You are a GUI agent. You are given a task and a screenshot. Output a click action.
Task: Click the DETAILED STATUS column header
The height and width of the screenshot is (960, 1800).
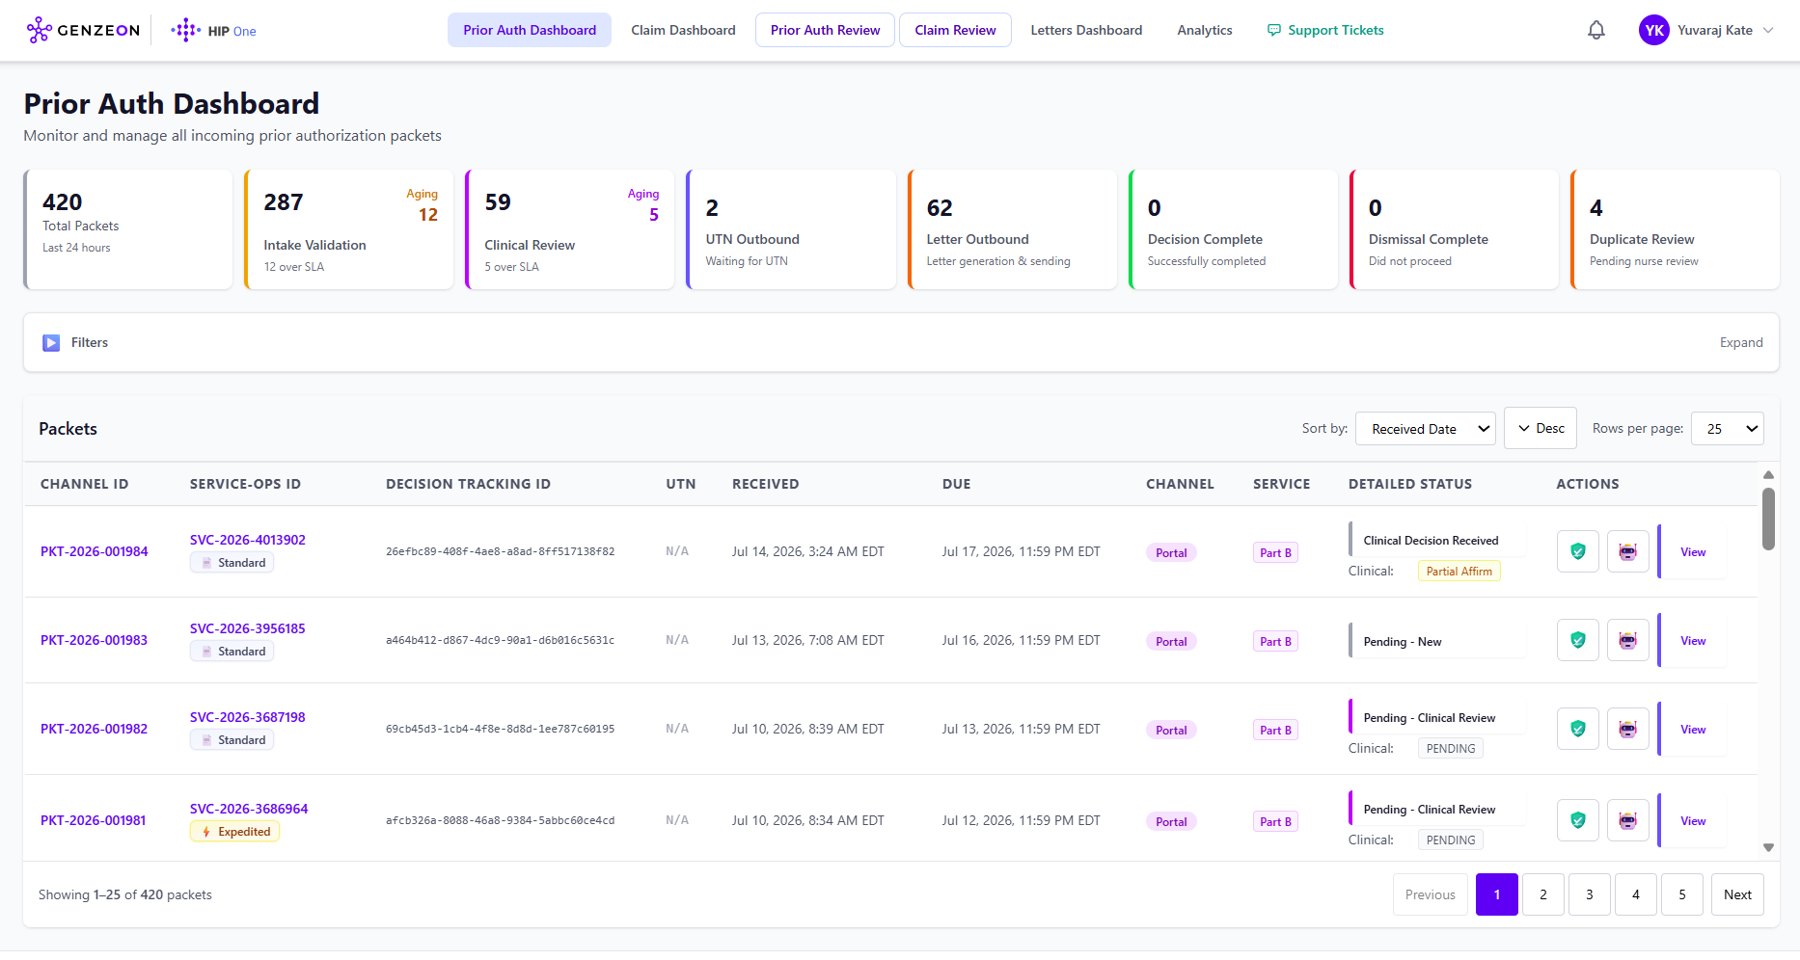(1410, 484)
